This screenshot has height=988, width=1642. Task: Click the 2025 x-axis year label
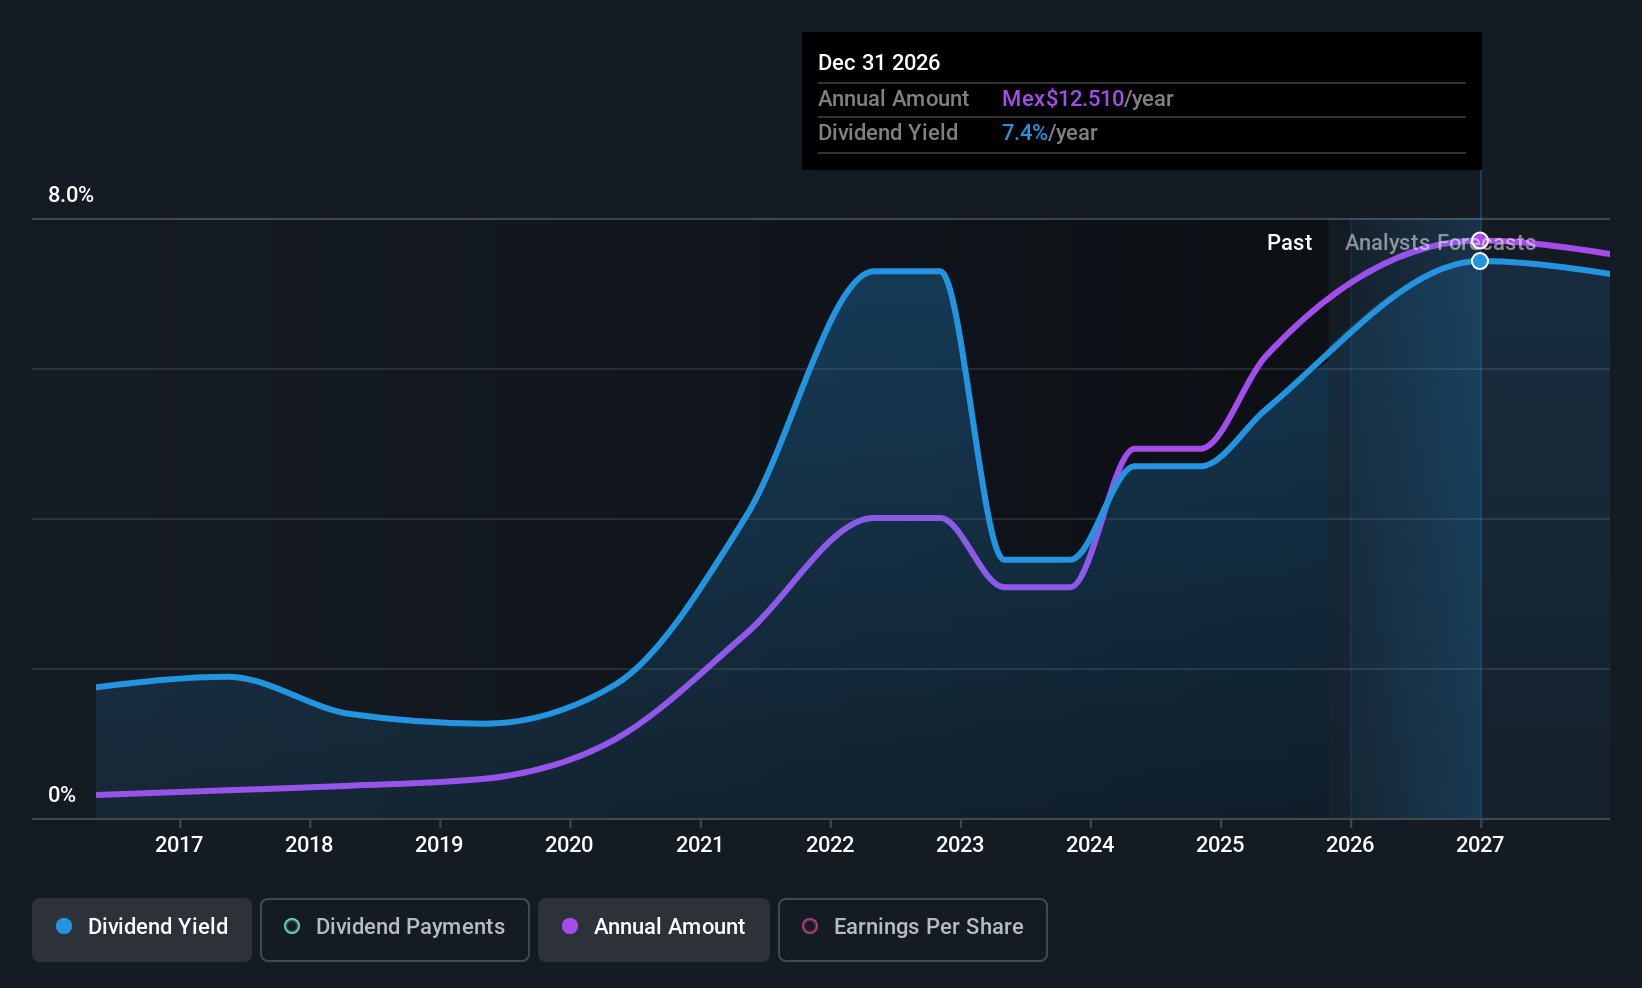[x=1220, y=845]
